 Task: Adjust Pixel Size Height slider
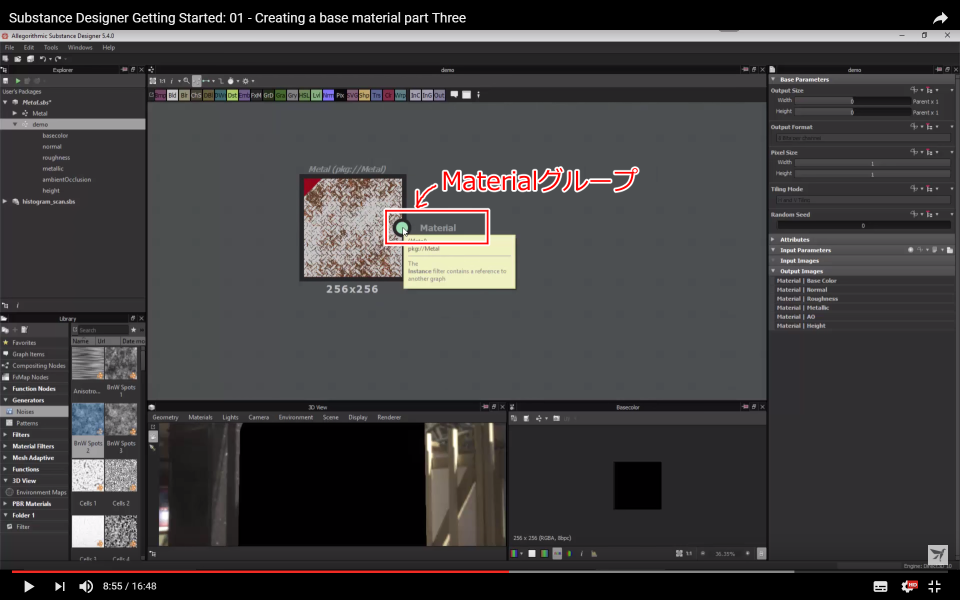pyautogui.click(x=872, y=174)
